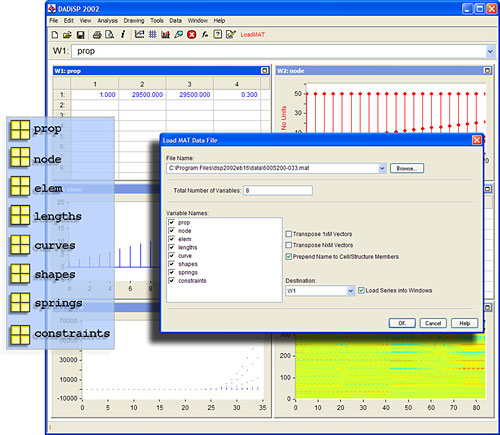Click Cancel in Load MAT dialog
500x435 pixels.
(x=433, y=323)
